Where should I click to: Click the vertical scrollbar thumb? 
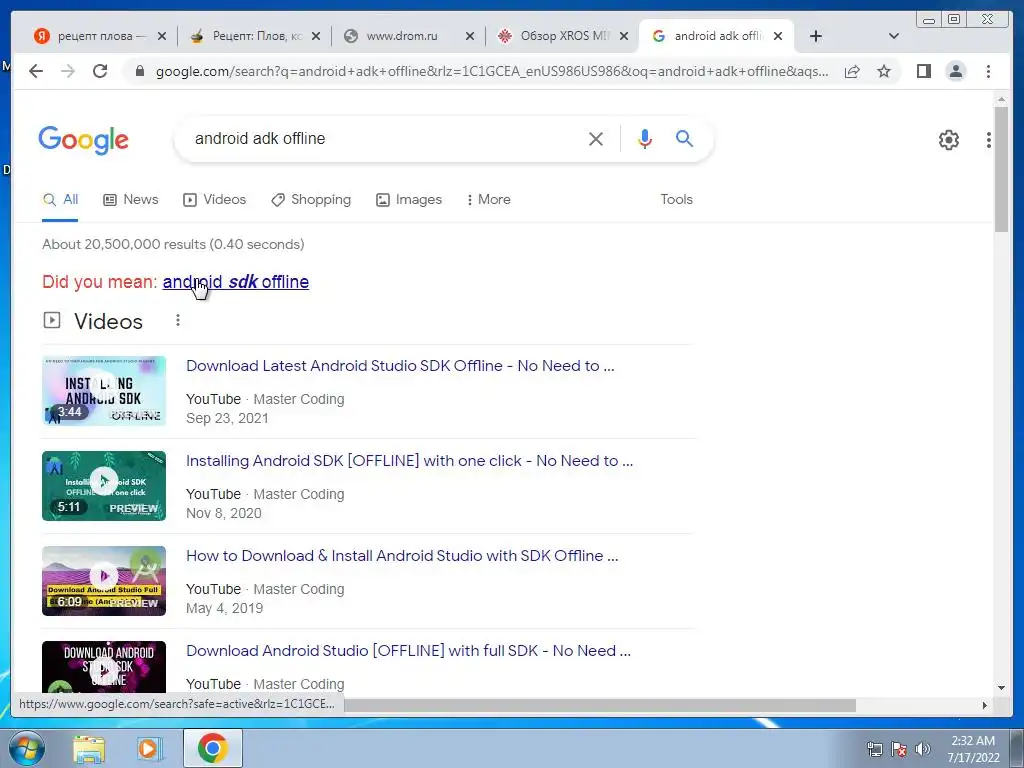pos(1001,168)
